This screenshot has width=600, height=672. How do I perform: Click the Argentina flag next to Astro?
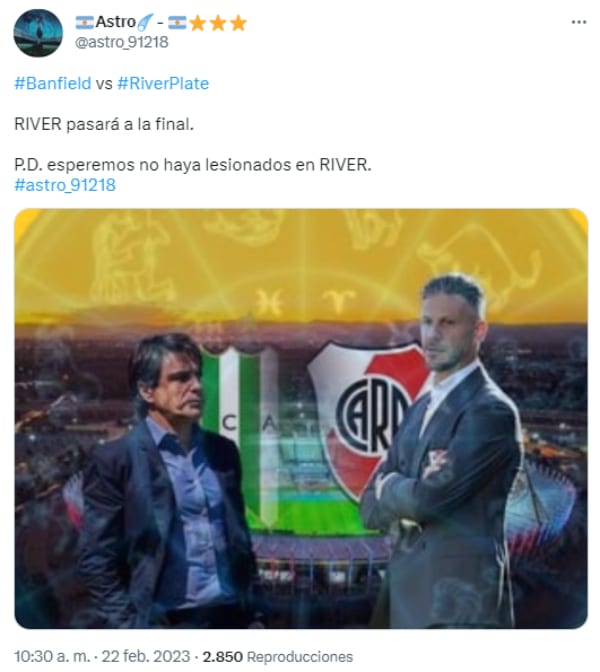point(84,22)
